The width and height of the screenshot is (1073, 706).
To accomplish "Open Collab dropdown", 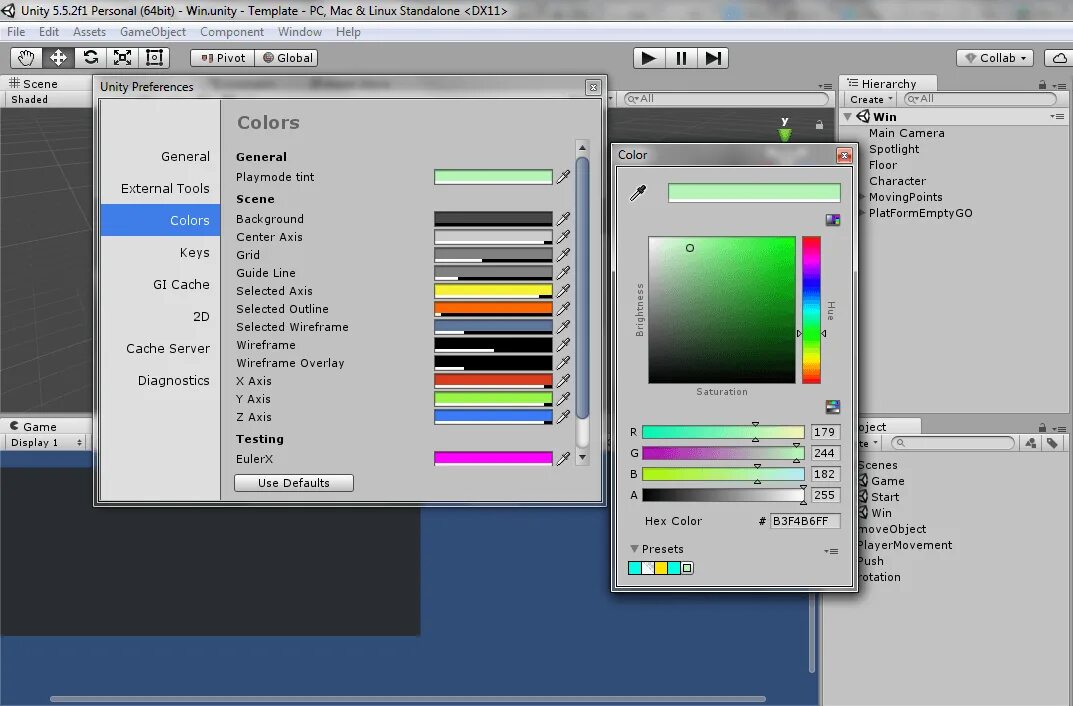I will click(x=995, y=58).
